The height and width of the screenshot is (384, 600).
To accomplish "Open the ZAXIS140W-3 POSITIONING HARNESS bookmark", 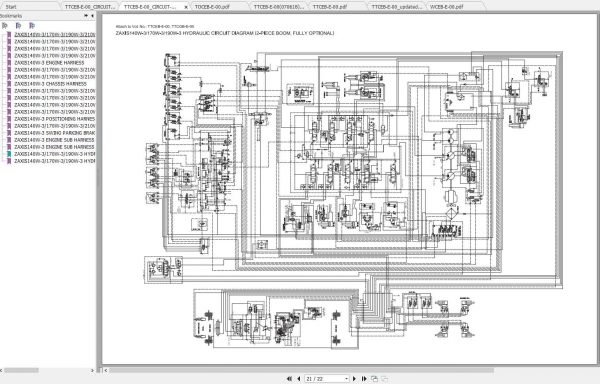I will pos(54,119).
